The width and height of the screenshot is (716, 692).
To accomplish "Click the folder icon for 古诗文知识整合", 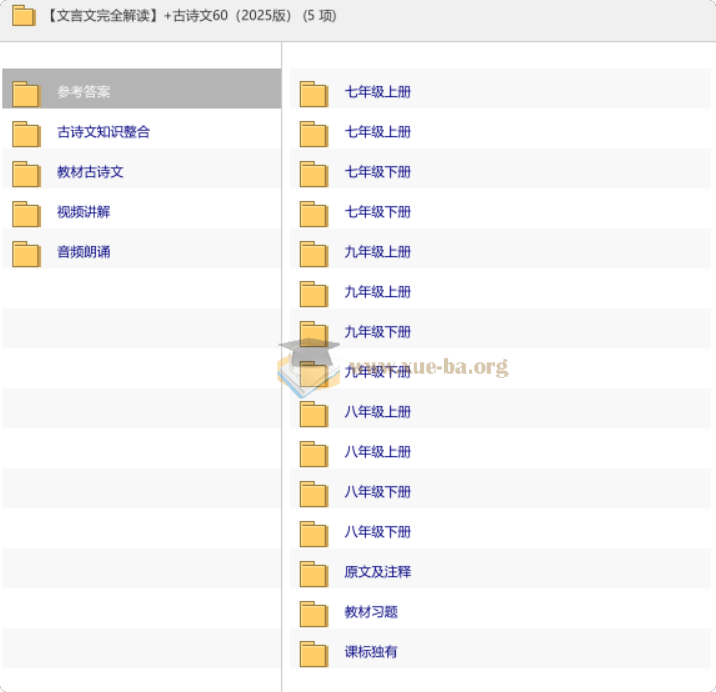I will [26, 133].
